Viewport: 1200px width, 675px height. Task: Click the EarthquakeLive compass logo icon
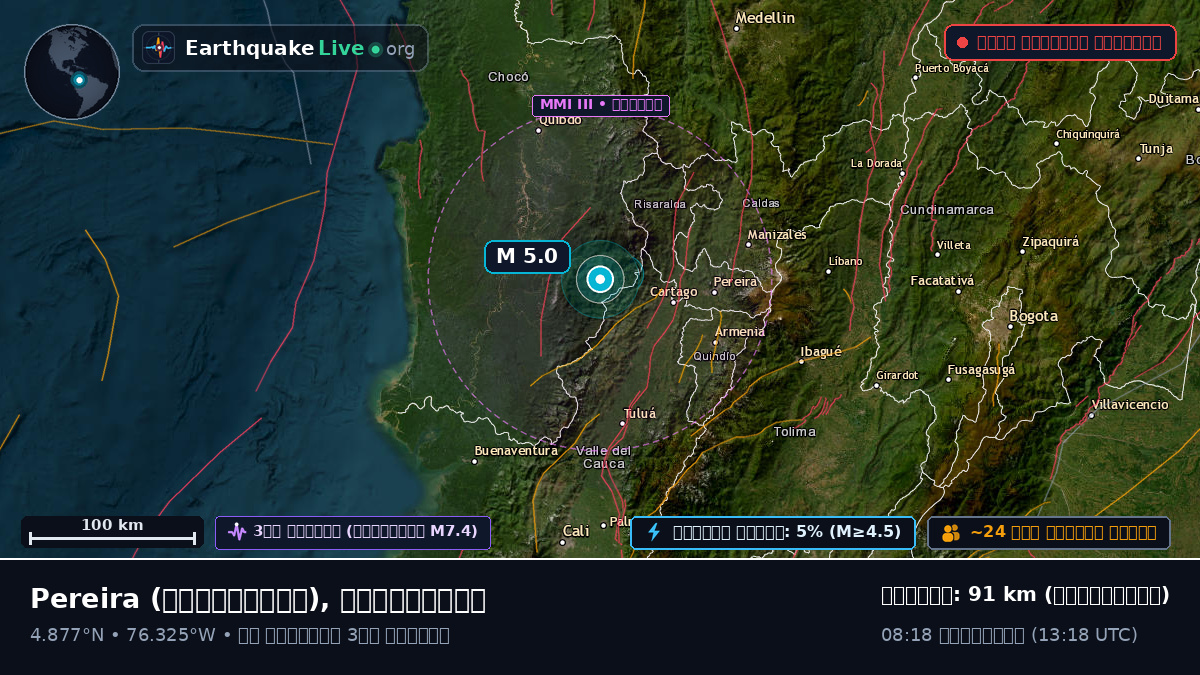point(158,48)
